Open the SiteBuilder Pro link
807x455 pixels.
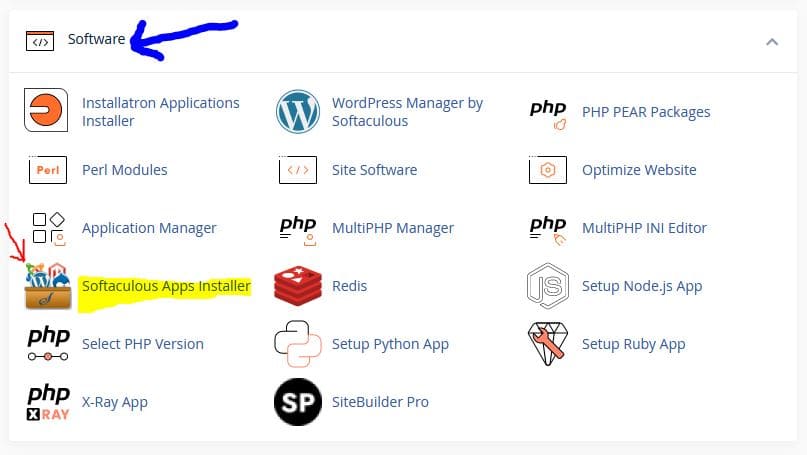[380, 402]
